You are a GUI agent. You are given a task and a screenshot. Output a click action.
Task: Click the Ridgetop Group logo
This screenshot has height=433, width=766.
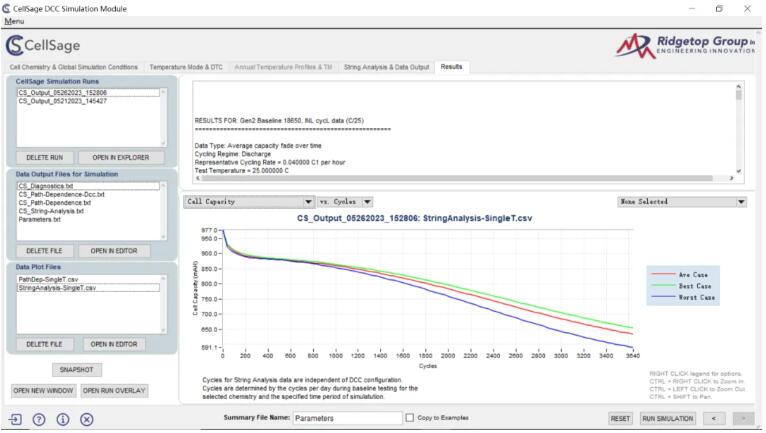[685, 46]
